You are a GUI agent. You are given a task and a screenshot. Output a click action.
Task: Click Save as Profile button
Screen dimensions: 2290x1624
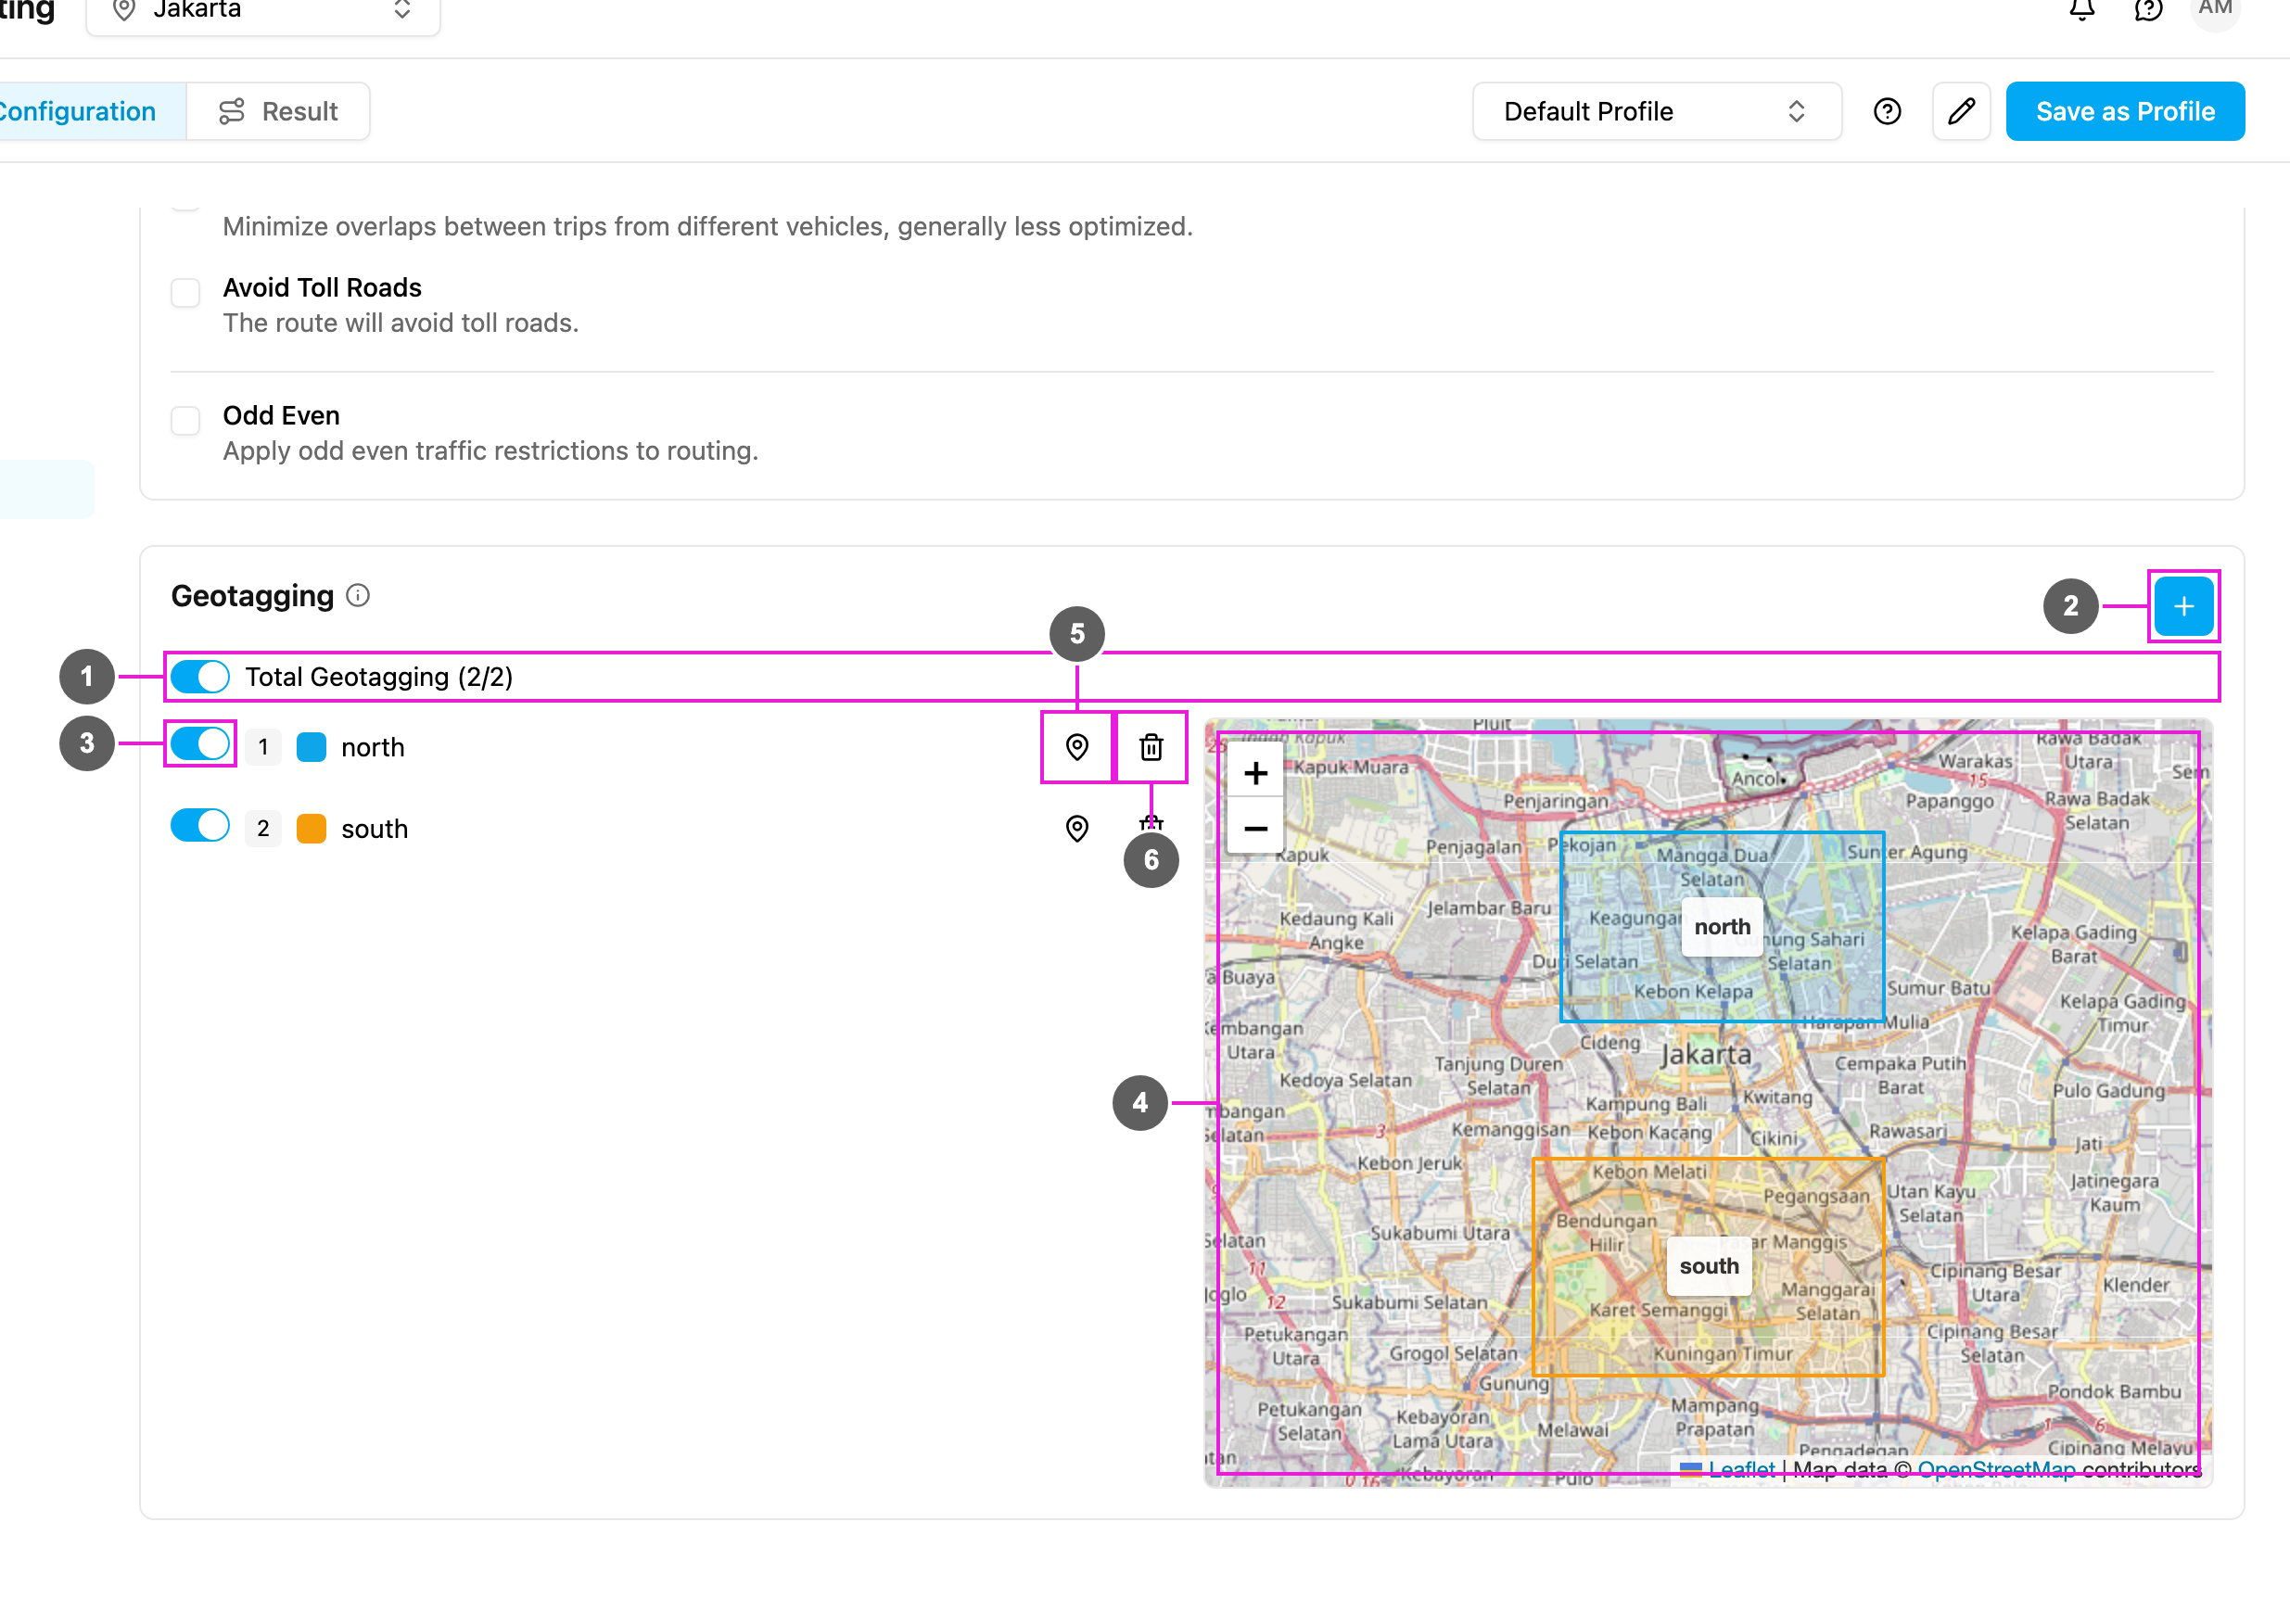(2125, 111)
